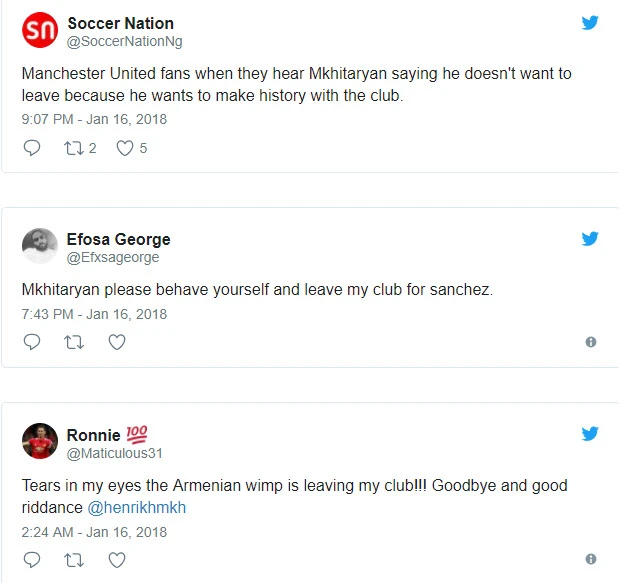Open the @henrikhmkh mention link
The height and width of the screenshot is (583, 619).
point(137,507)
